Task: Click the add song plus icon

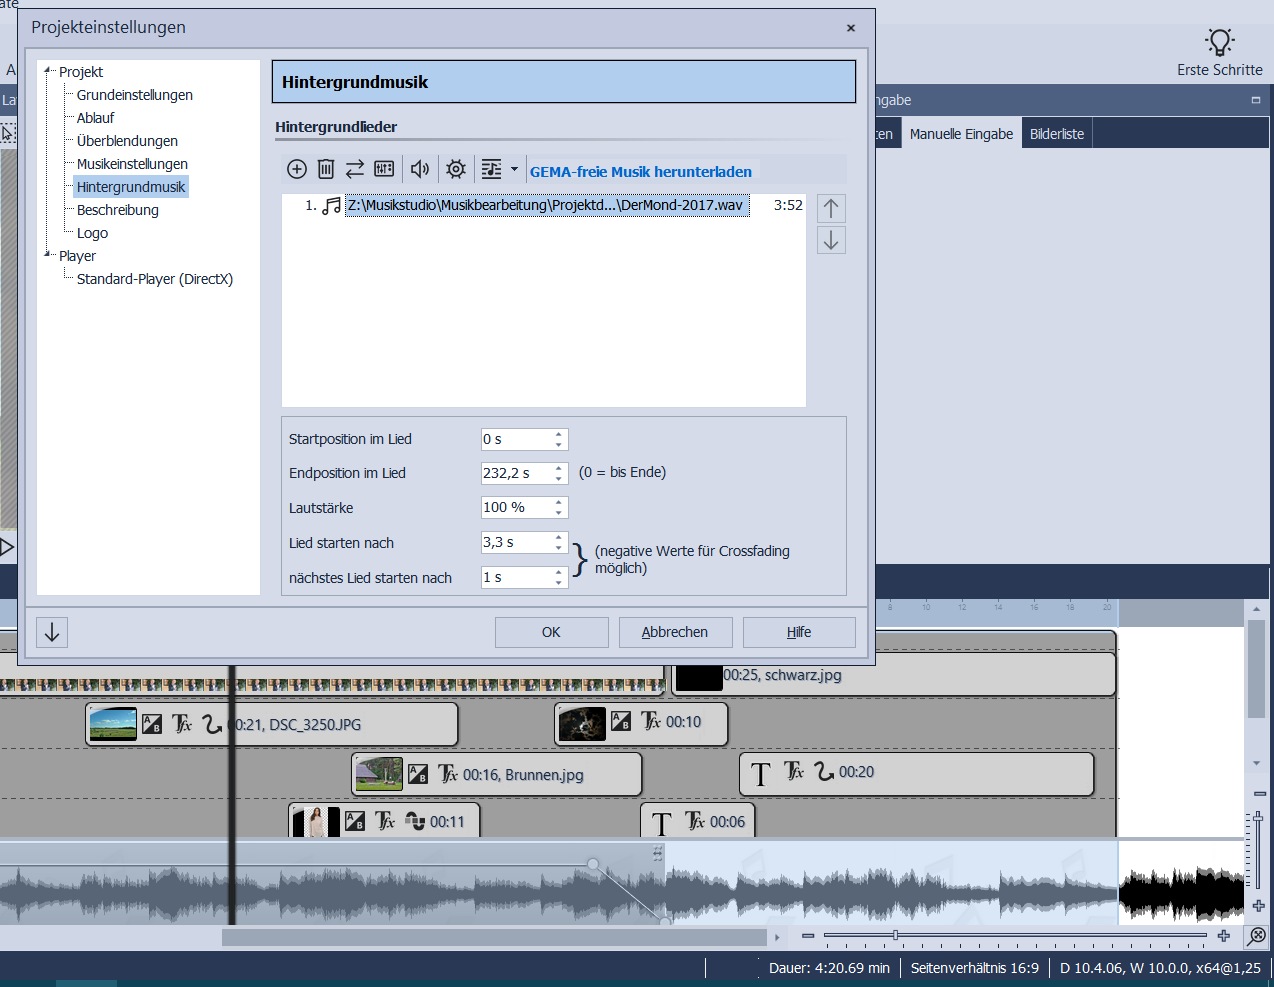Action: pos(297,169)
